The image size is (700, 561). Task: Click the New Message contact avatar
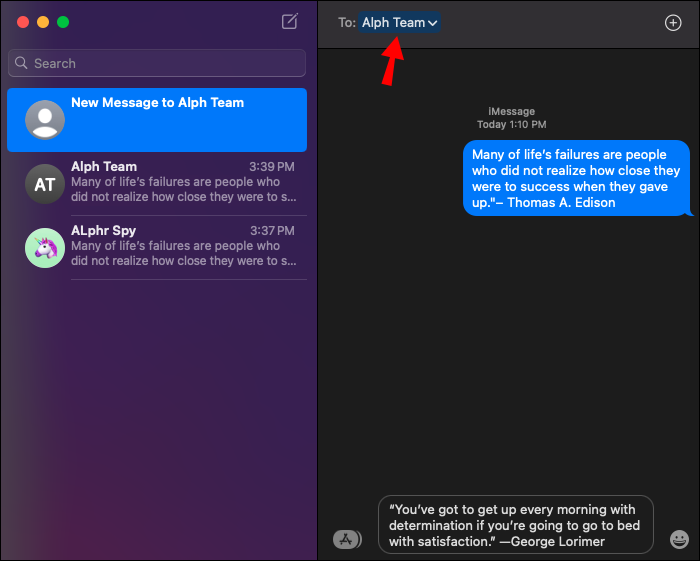[x=45, y=120]
